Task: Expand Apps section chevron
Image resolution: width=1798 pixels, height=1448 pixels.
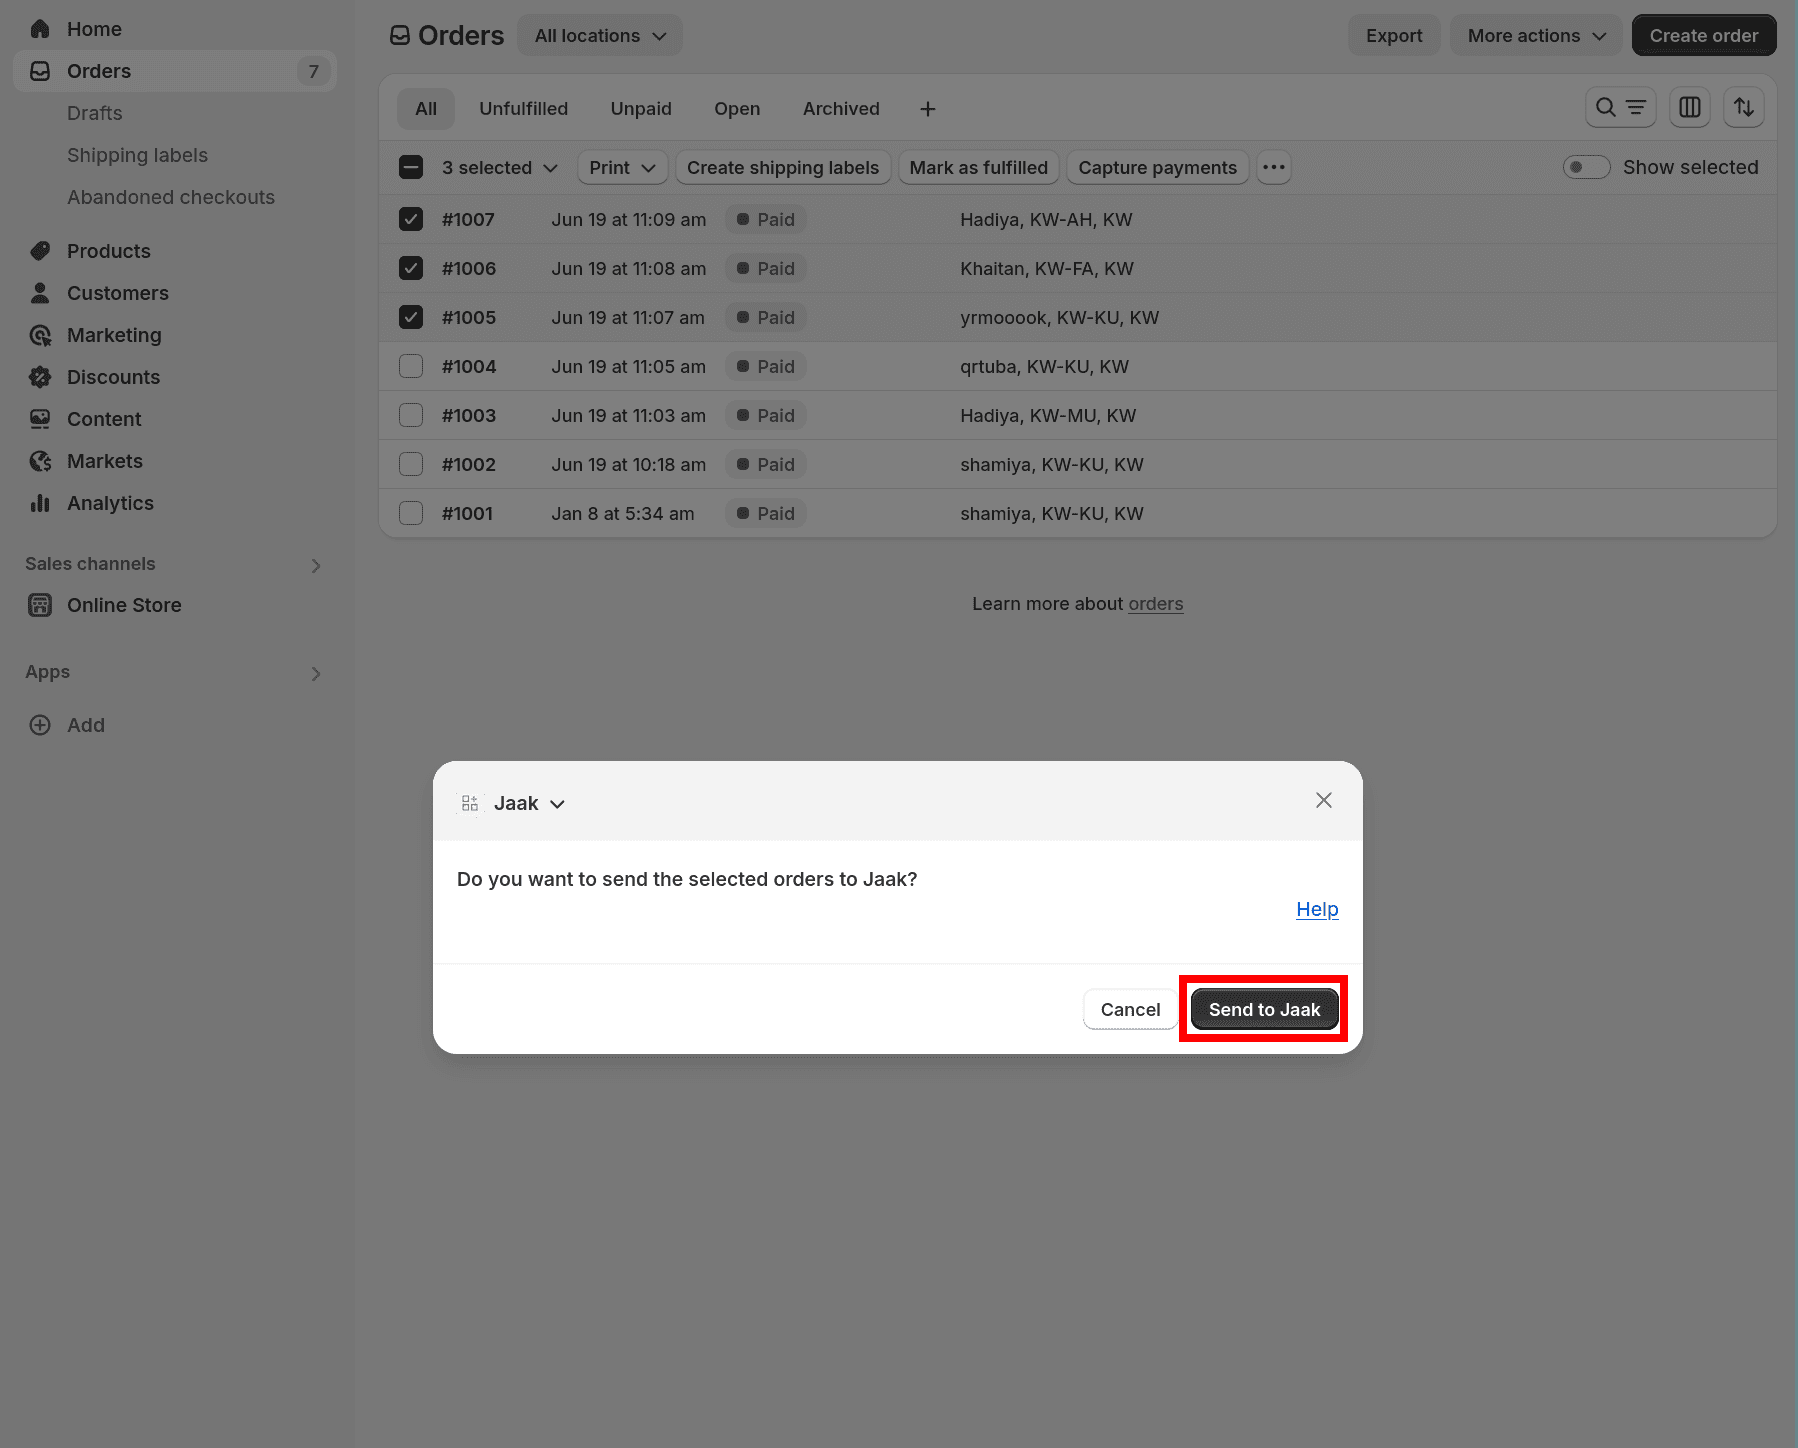Action: click(x=316, y=674)
